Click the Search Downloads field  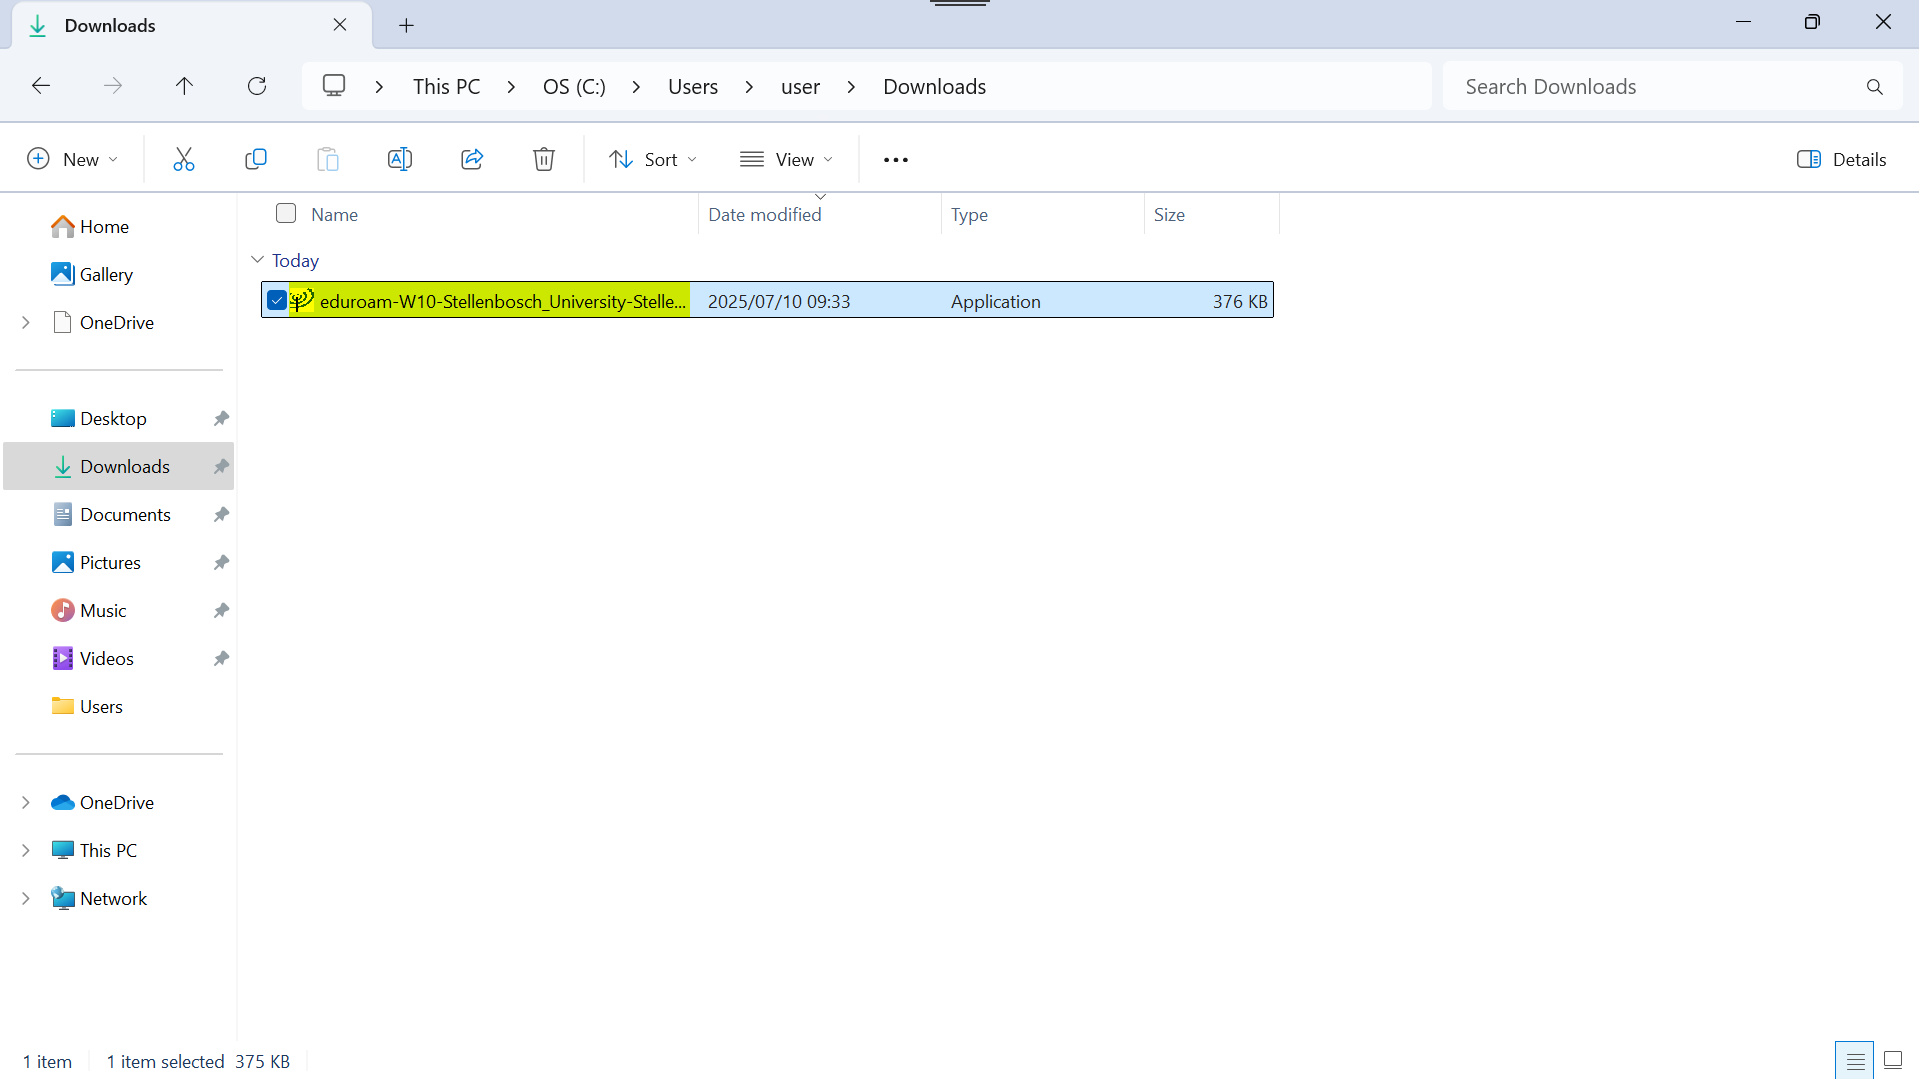(x=1655, y=87)
